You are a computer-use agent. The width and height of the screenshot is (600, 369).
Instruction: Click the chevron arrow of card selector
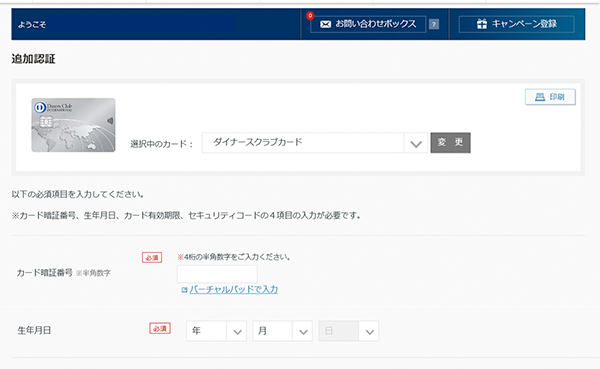coord(416,144)
